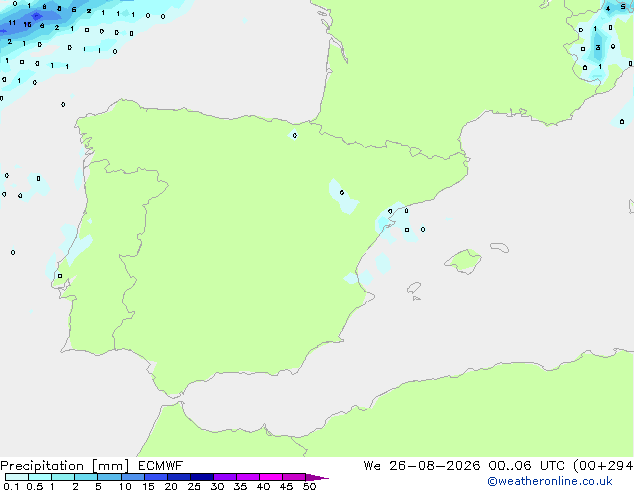Click the legend label '50'

(309, 486)
